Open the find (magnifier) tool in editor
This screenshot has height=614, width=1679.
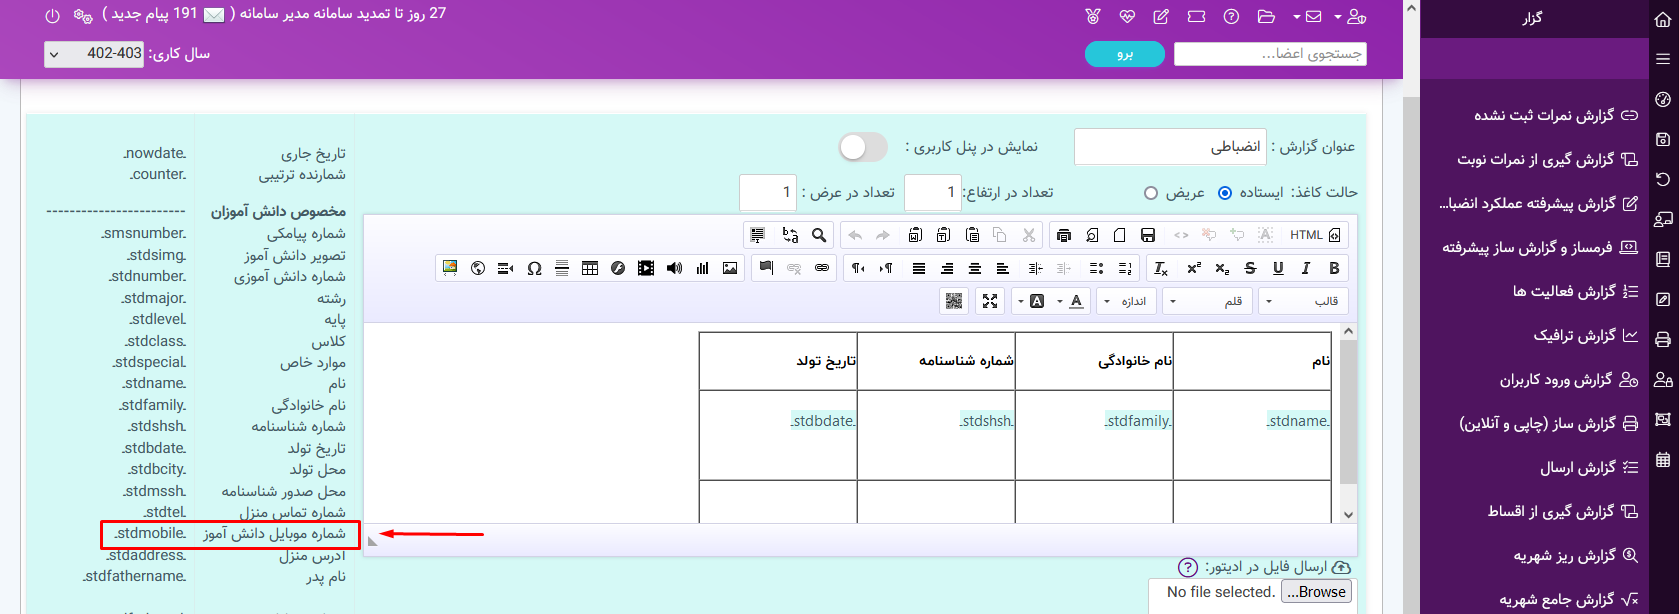coord(819,235)
